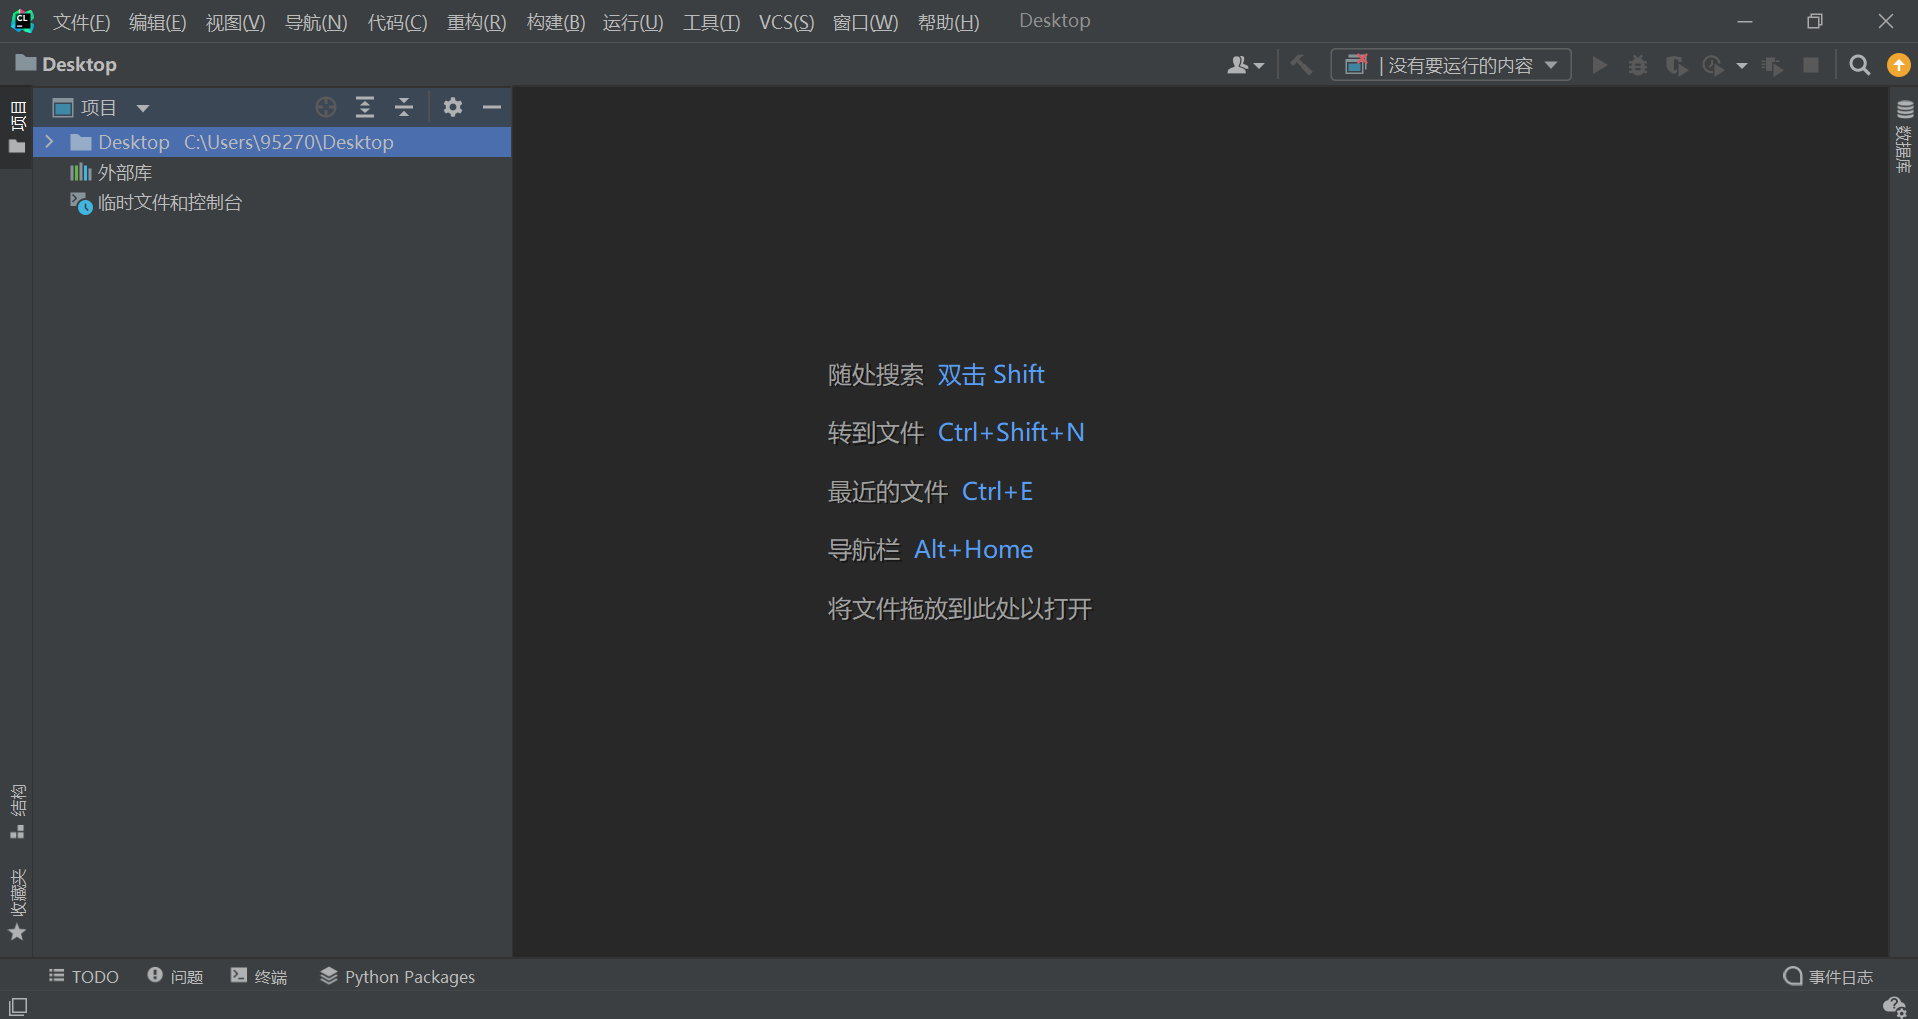
Task: Expand all nodes in the project panel
Action: point(365,107)
